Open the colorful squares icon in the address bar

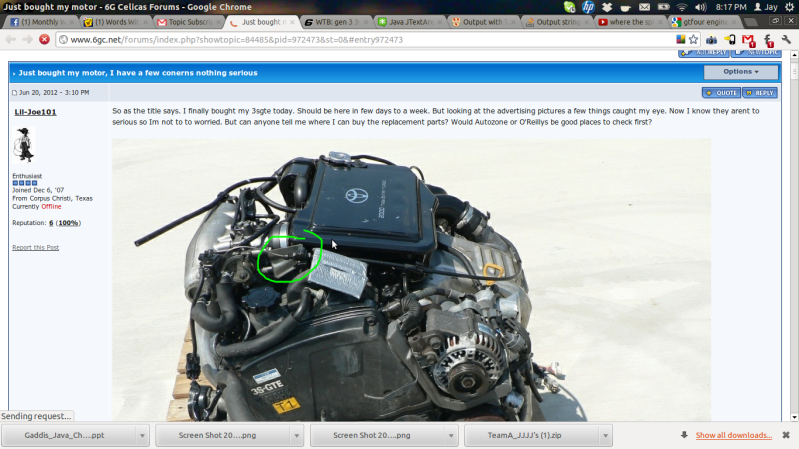coord(680,39)
